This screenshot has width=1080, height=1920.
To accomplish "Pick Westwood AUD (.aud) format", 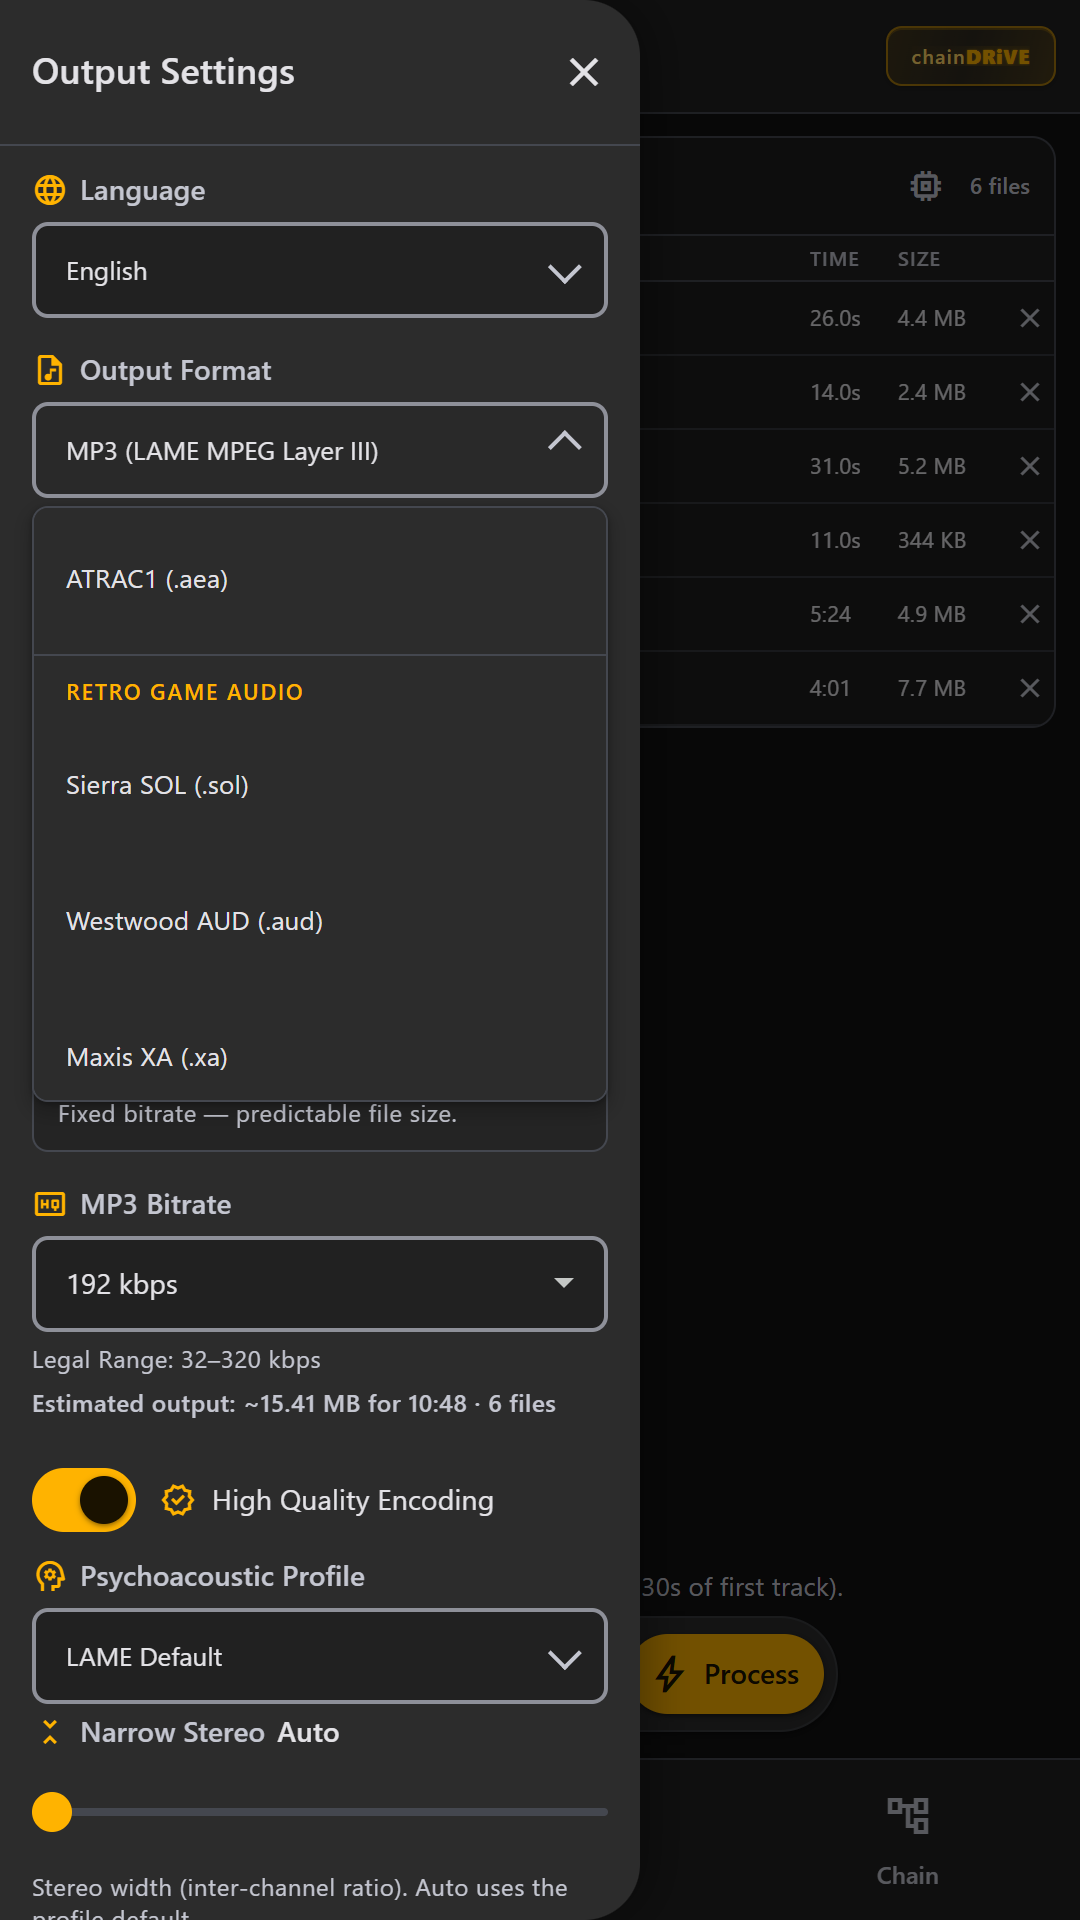I will pyautogui.click(x=320, y=921).
